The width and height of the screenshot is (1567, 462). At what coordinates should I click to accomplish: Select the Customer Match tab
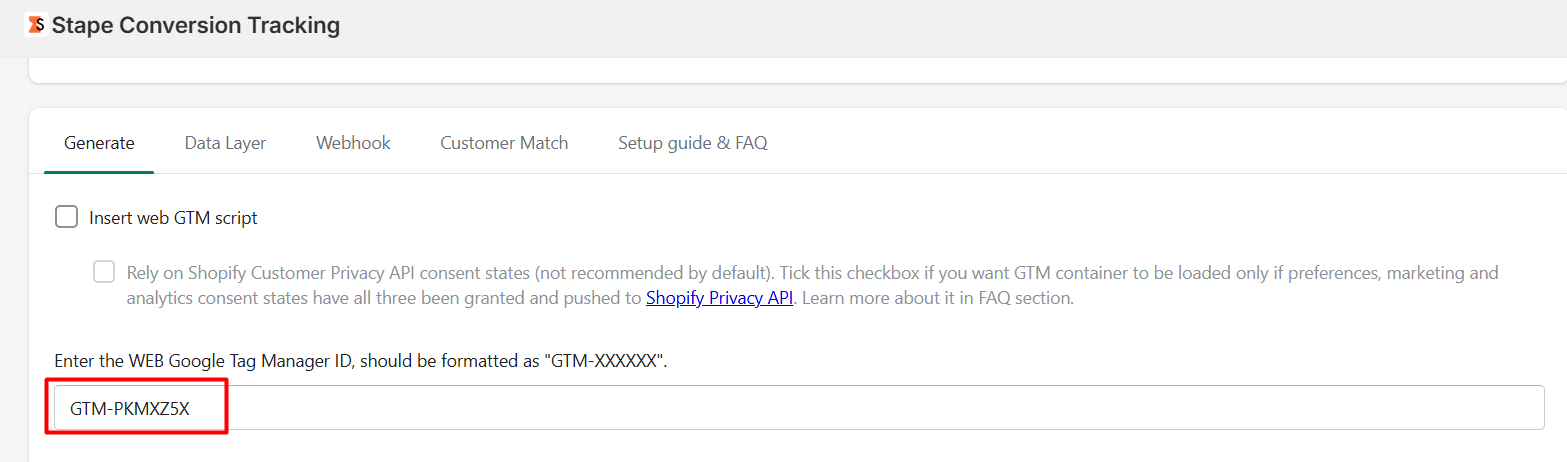[504, 143]
